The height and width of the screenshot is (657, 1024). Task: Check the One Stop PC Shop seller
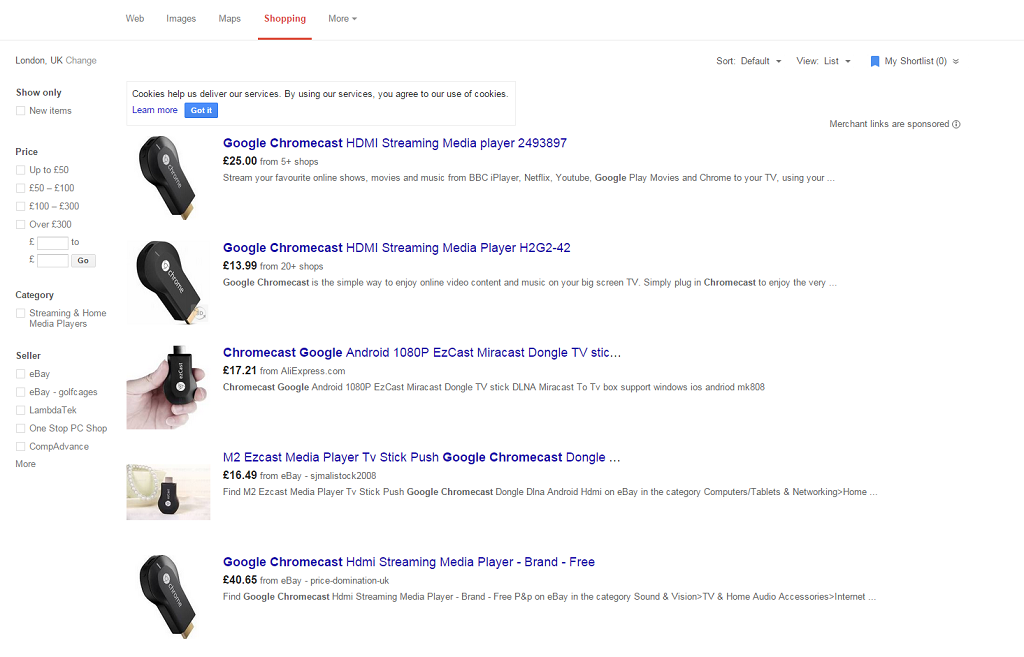coord(20,429)
